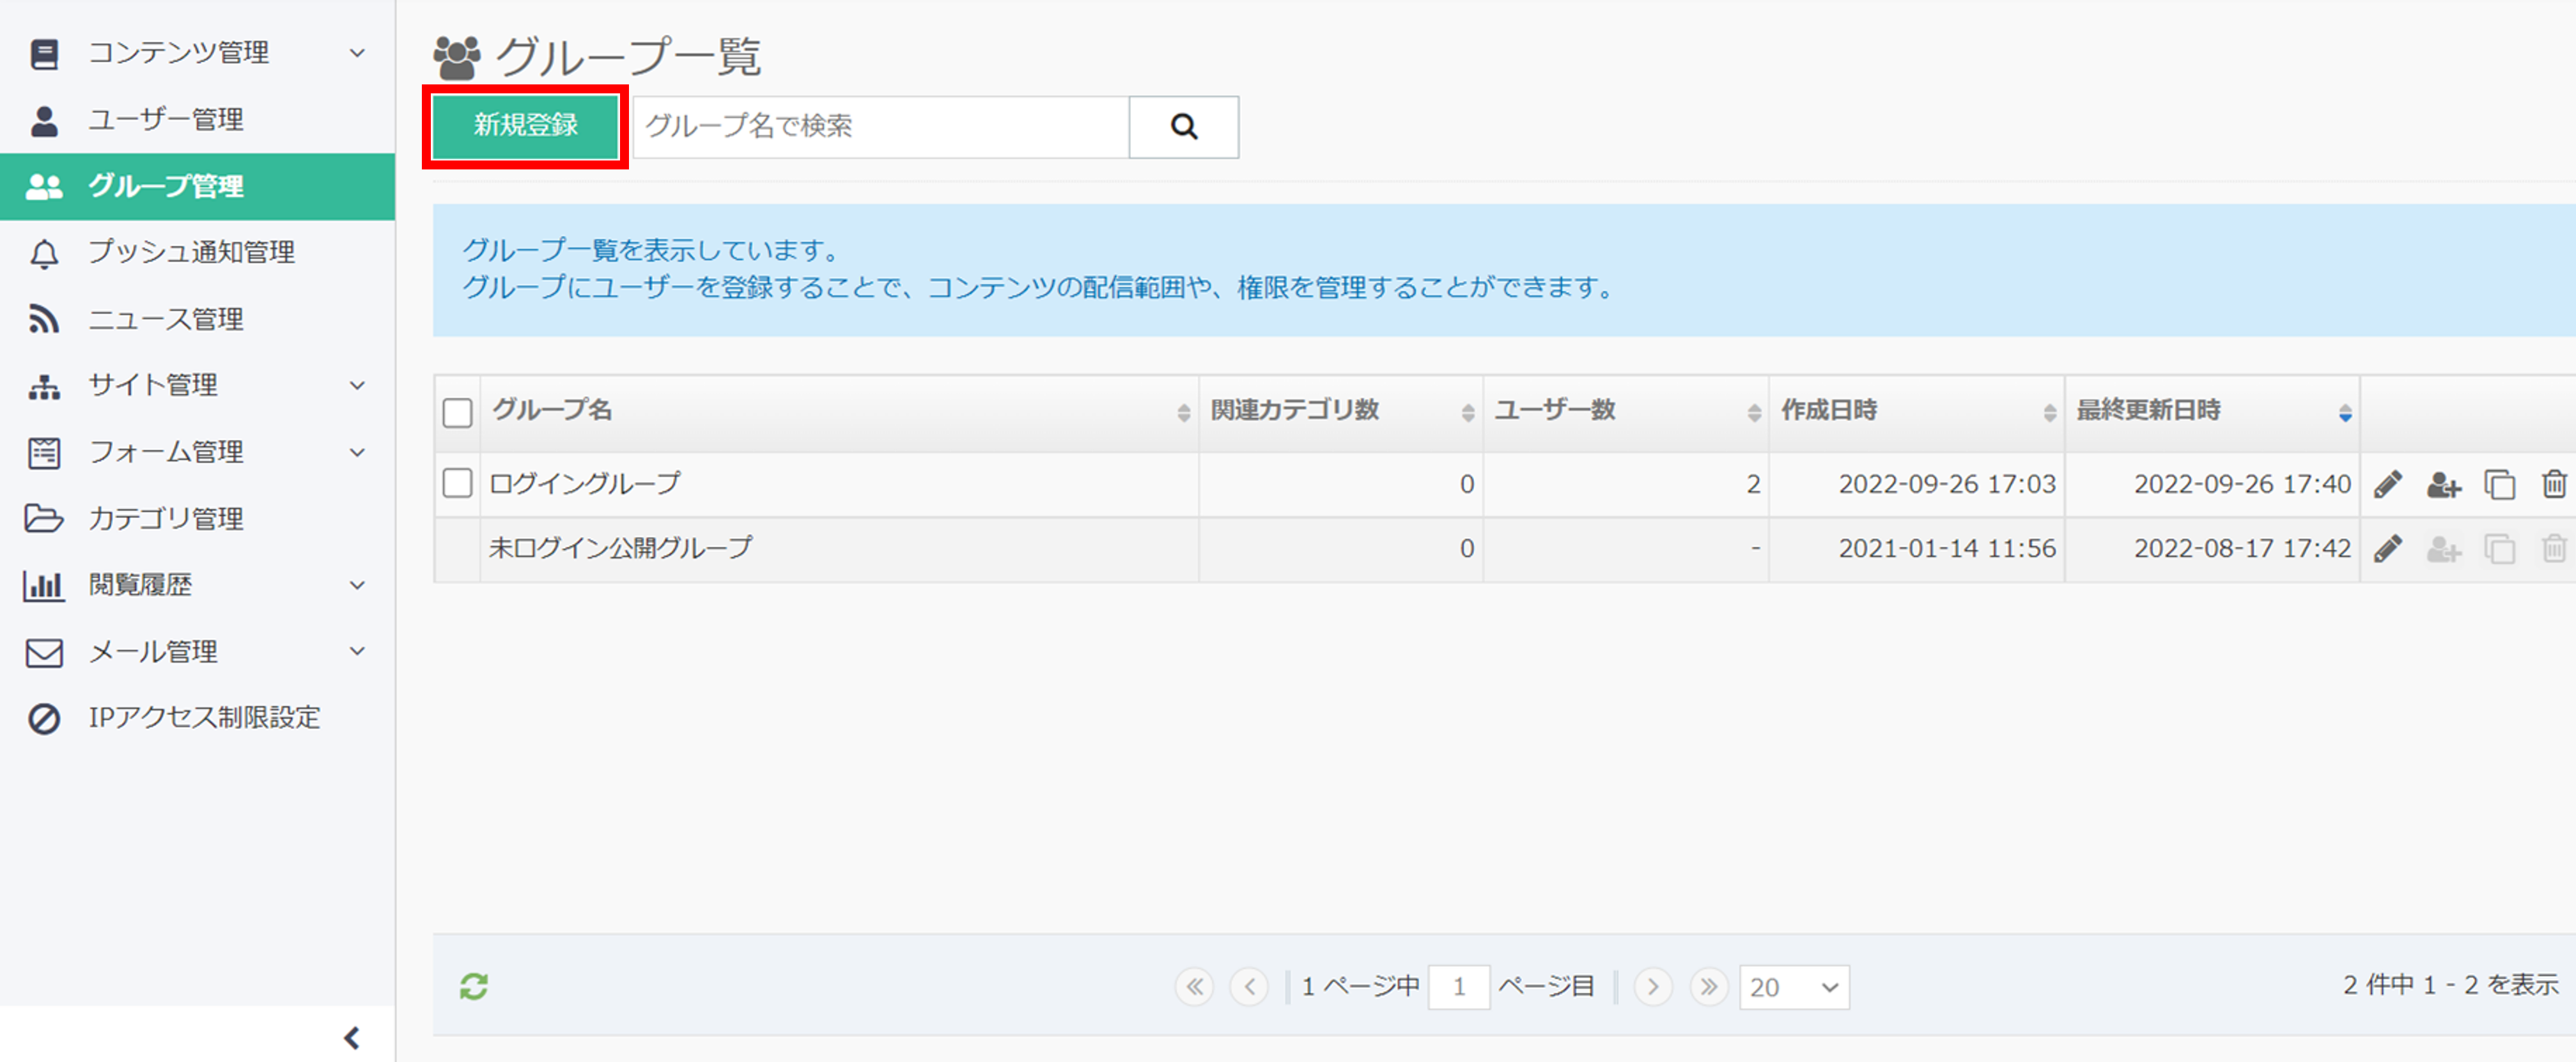Open カテゴリ管理 menu item
2576x1062 pixels.
[198, 518]
